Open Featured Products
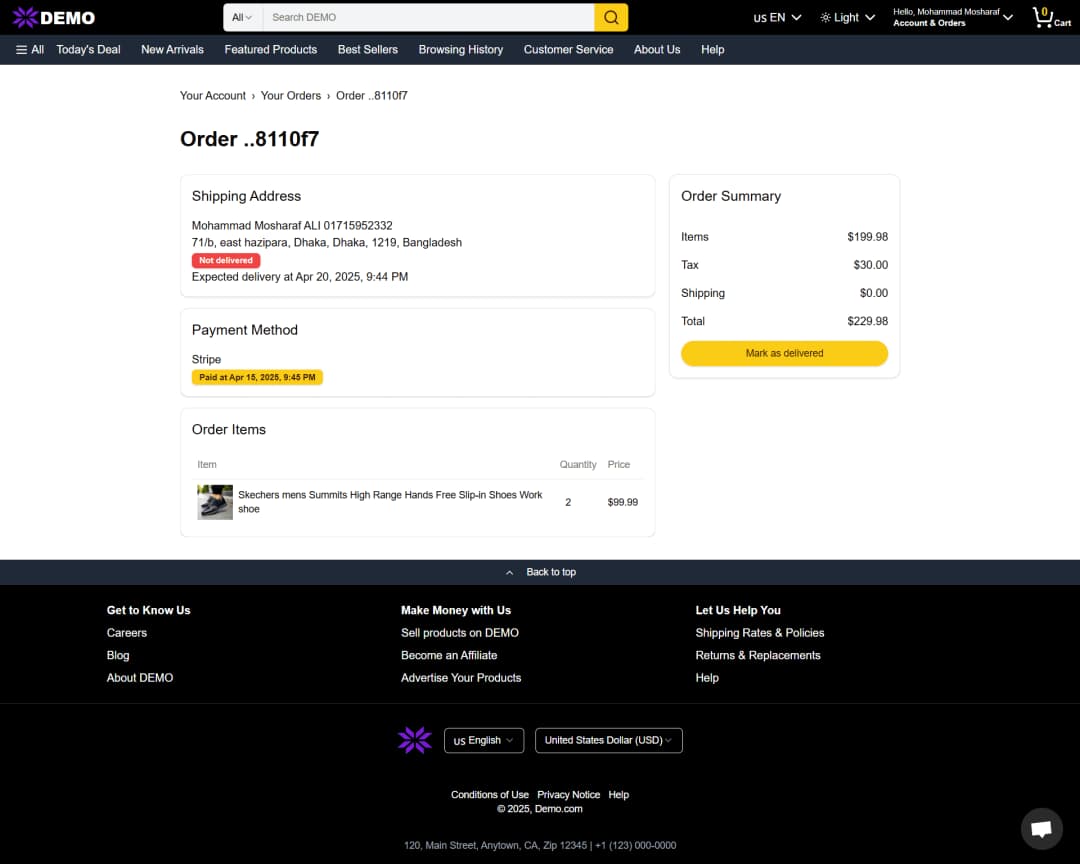Viewport: 1080px width, 864px height. tap(271, 50)
